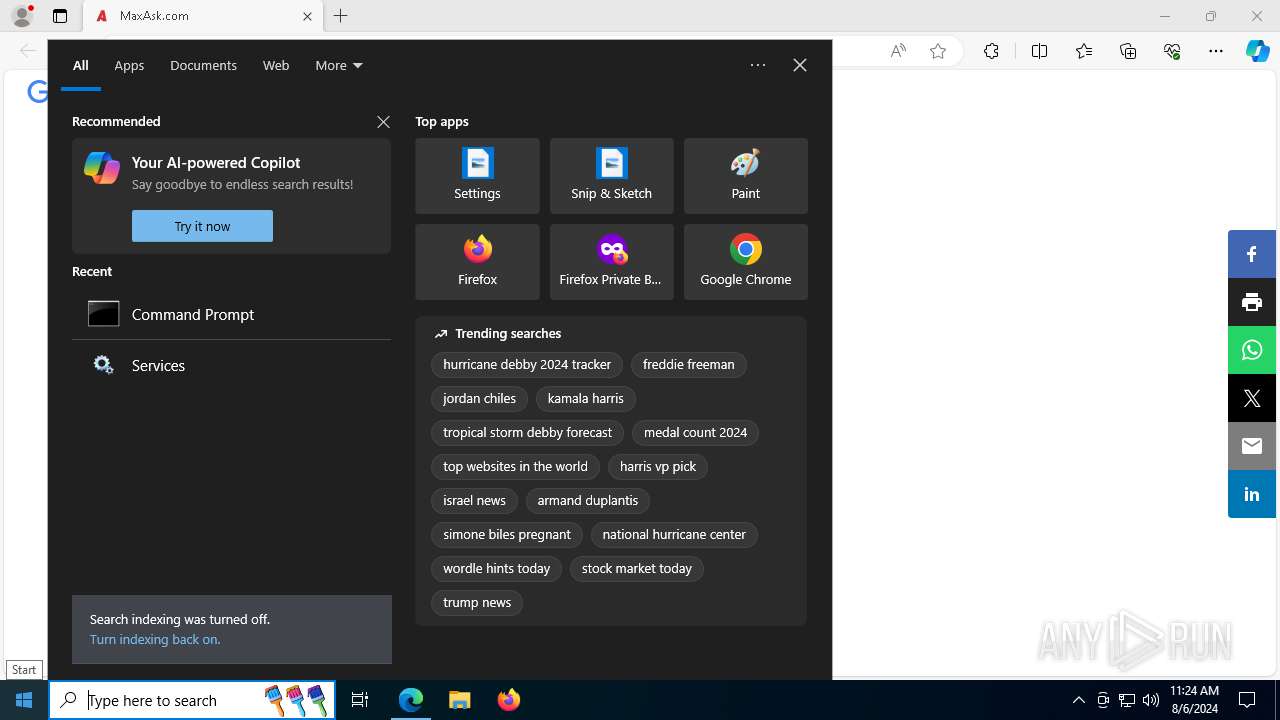
Task: Open Edge Settings and more menu
Action: click(x=1216, y=51)
